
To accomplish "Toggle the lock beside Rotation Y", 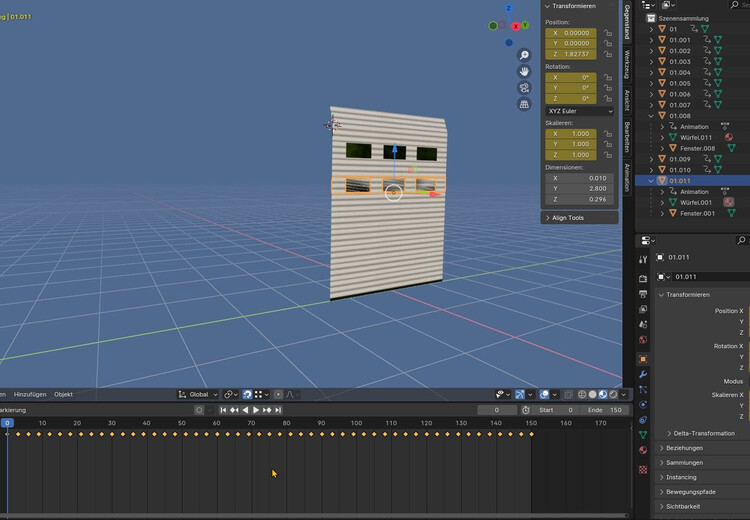I will coord(608,88).
